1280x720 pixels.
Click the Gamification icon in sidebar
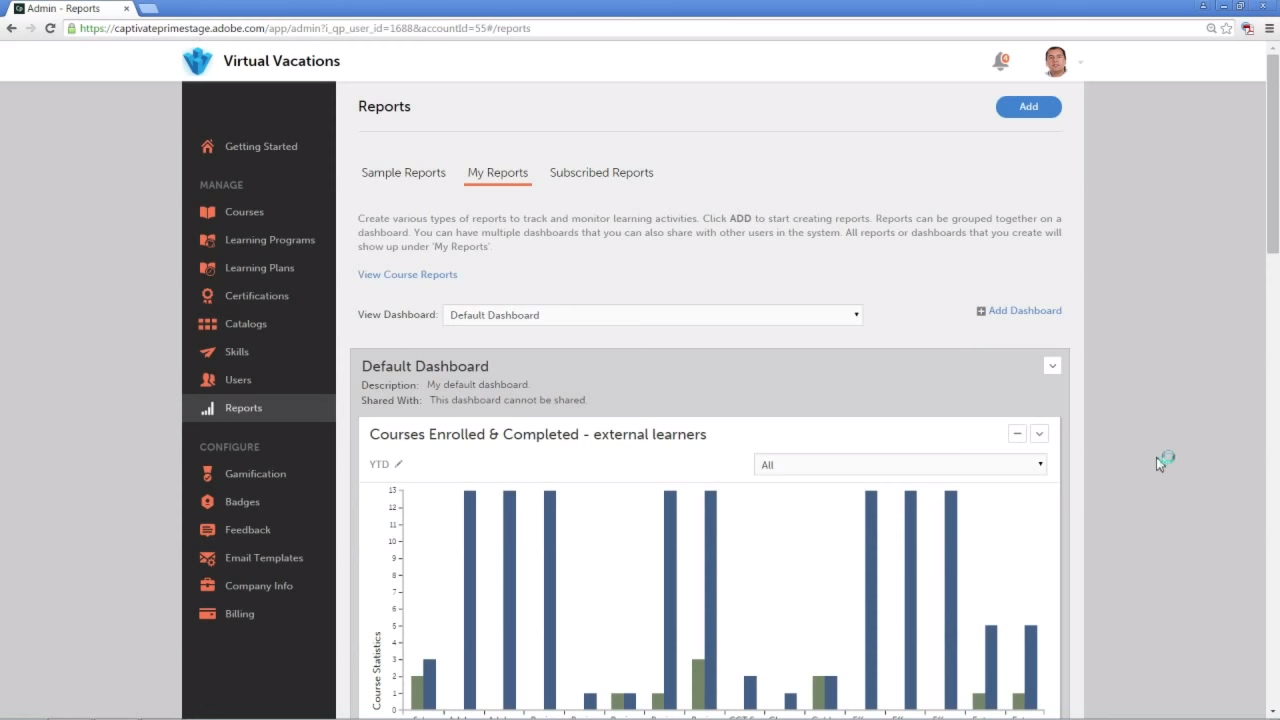click(x=207, y=474)
